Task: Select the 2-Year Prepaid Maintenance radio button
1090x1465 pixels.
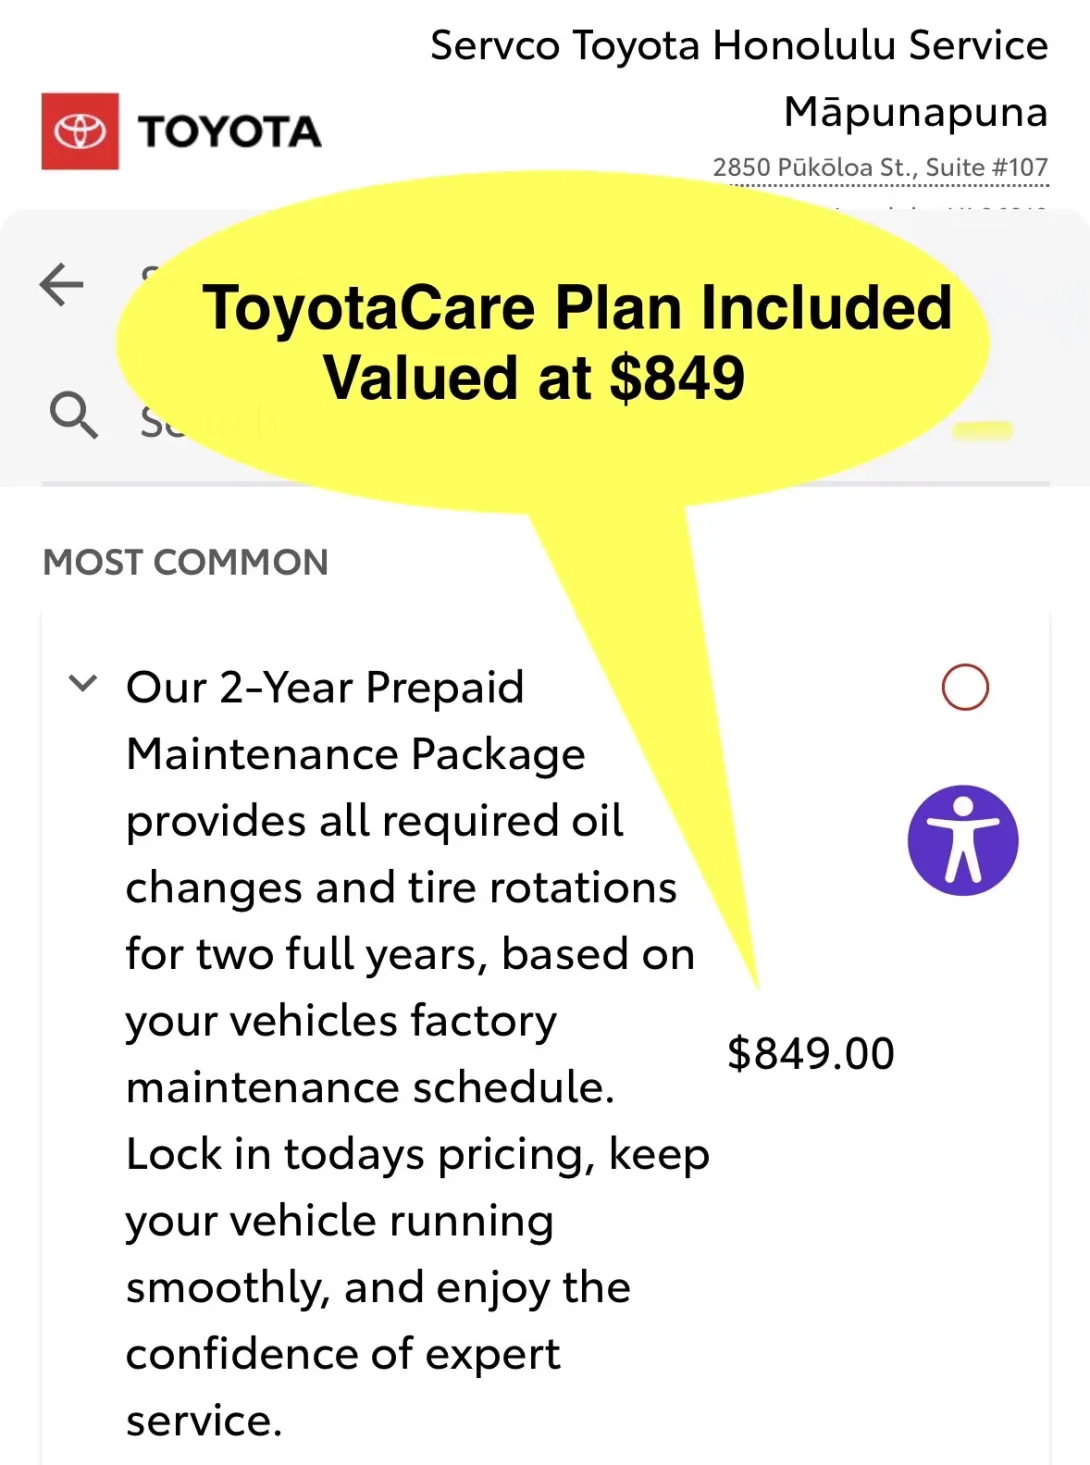Action: point(965,688)
